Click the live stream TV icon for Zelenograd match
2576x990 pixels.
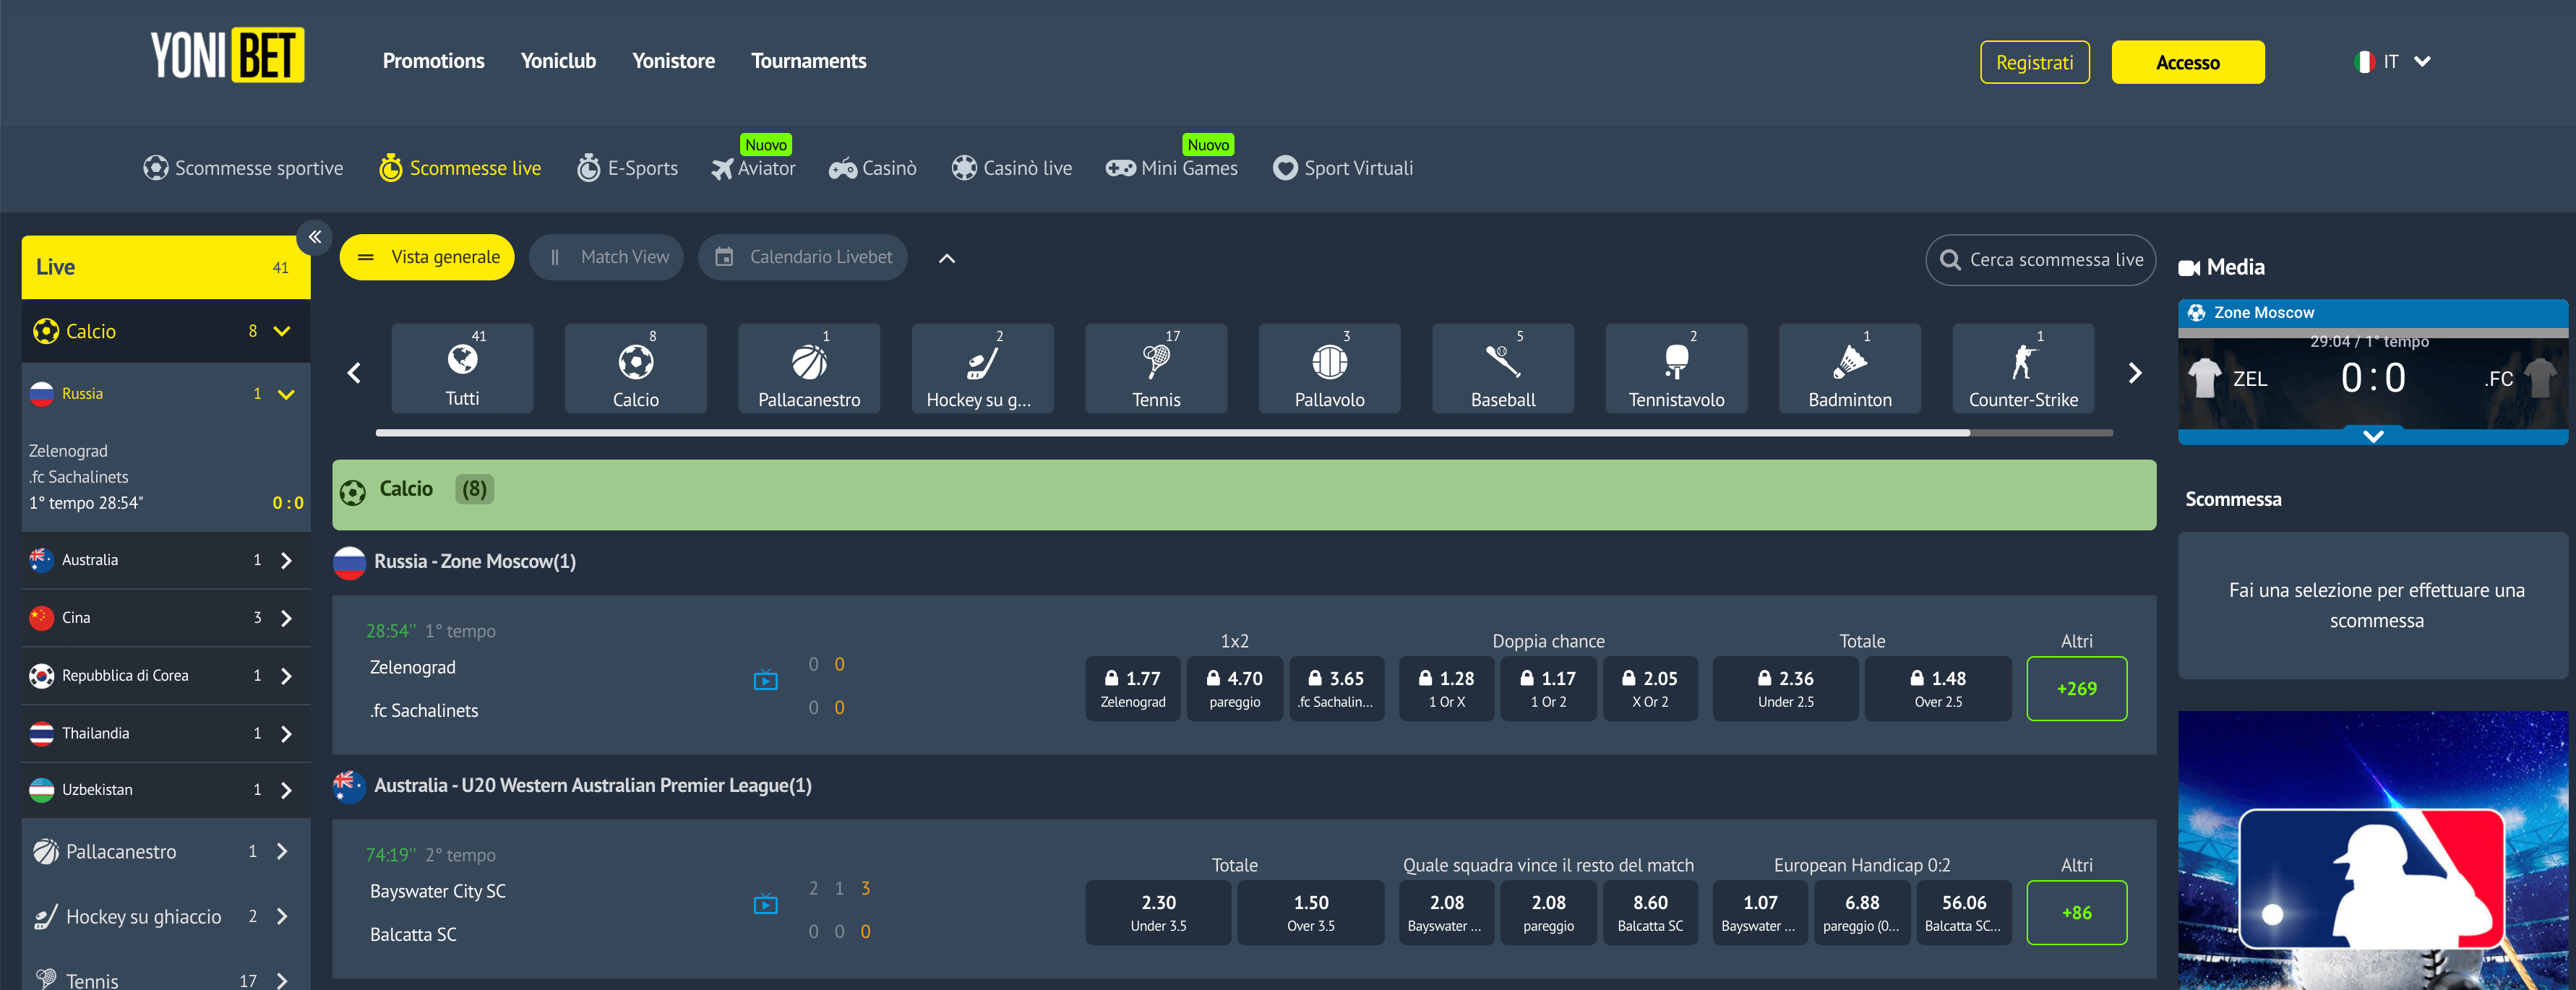point(766,679)
